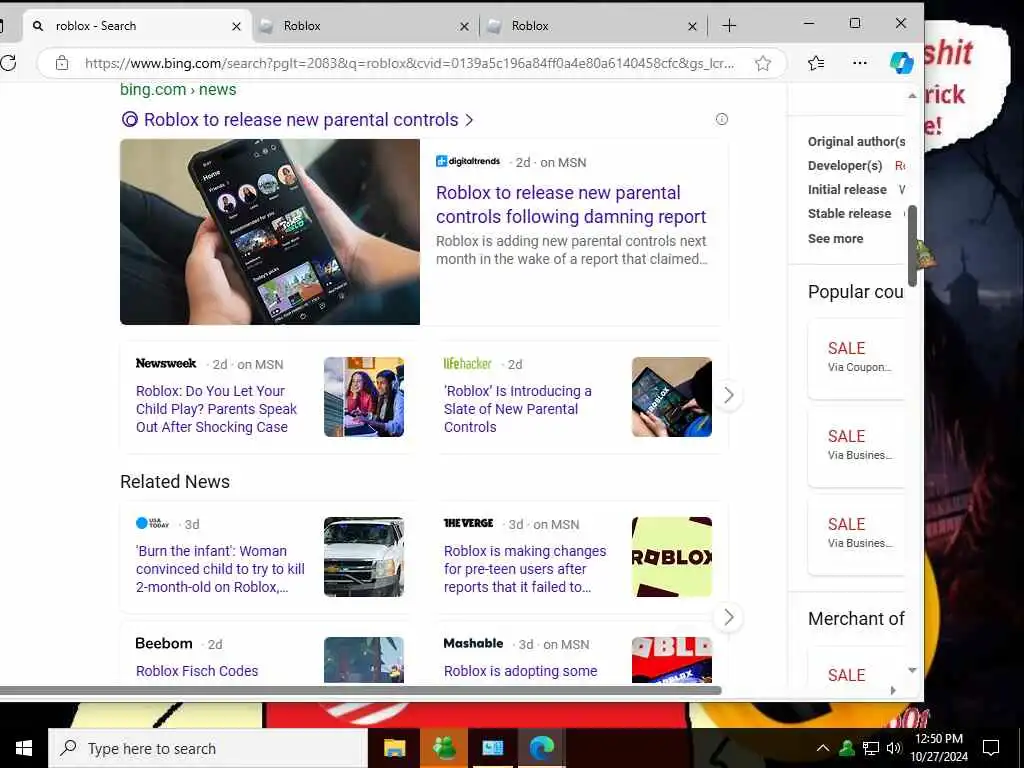
Task: Add this page to favorites star
Action: click(763, 63)
